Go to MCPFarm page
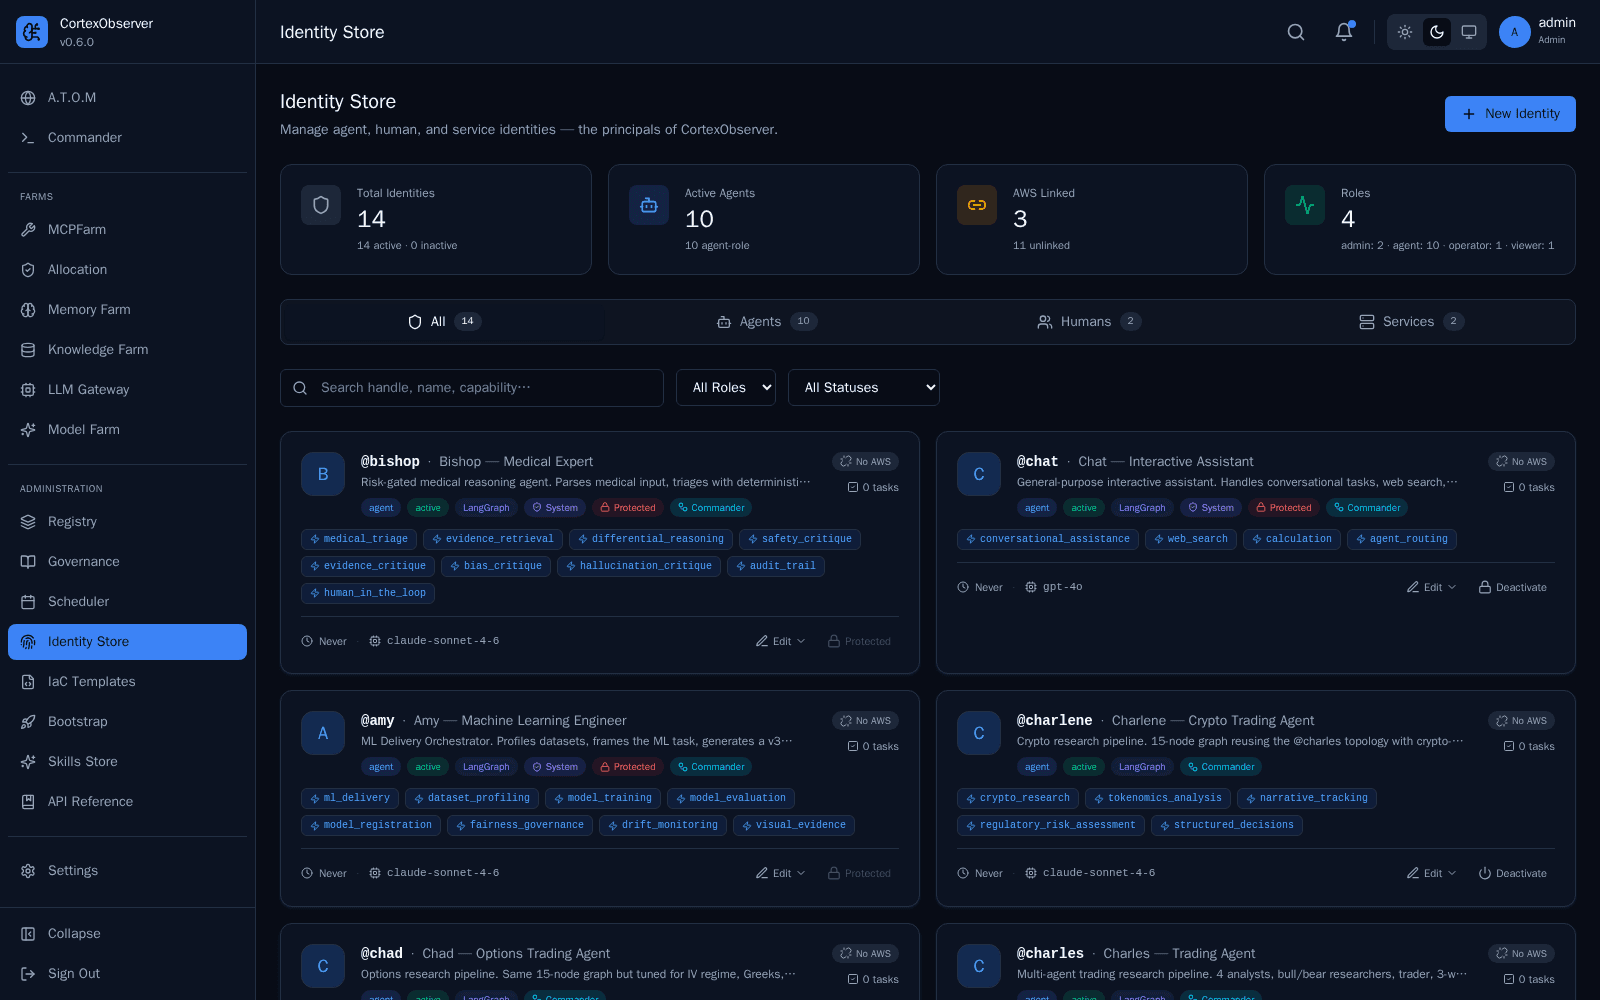The image size is (1600, 1000). (127, 230)
